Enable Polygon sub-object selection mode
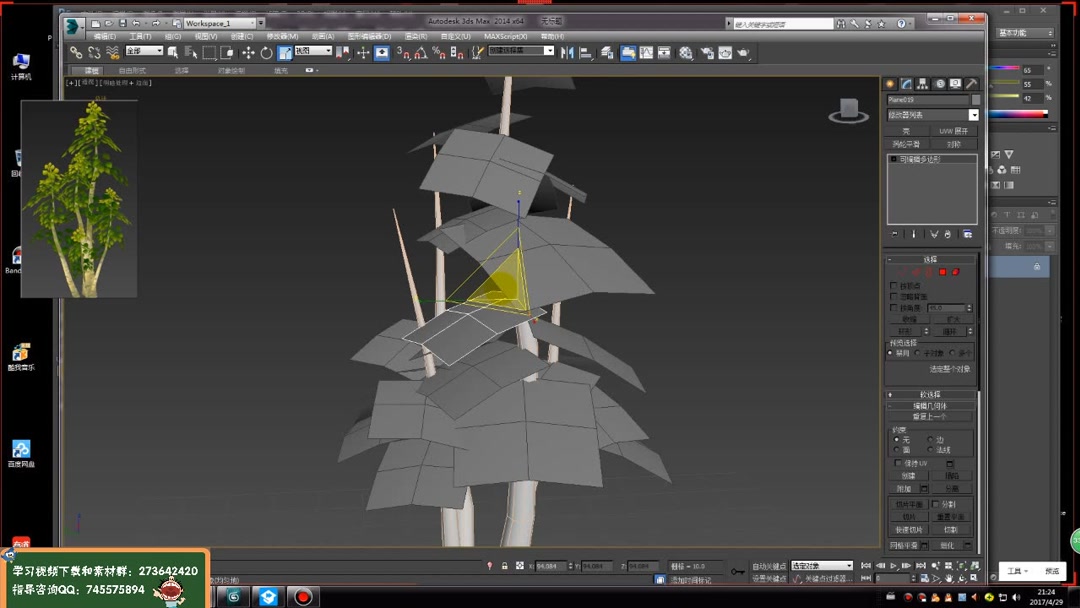The width and height of the screenshot is (1080, 608). pos(943,270)
